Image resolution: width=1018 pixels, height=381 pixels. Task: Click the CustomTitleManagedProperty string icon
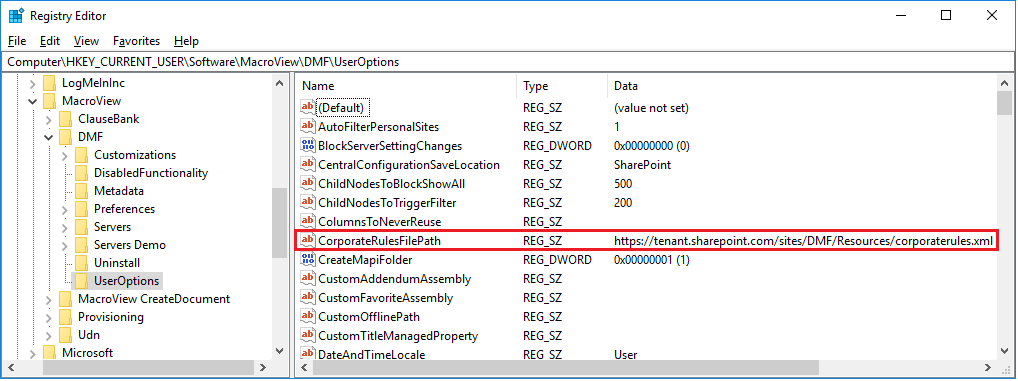[x=307, y=336]
